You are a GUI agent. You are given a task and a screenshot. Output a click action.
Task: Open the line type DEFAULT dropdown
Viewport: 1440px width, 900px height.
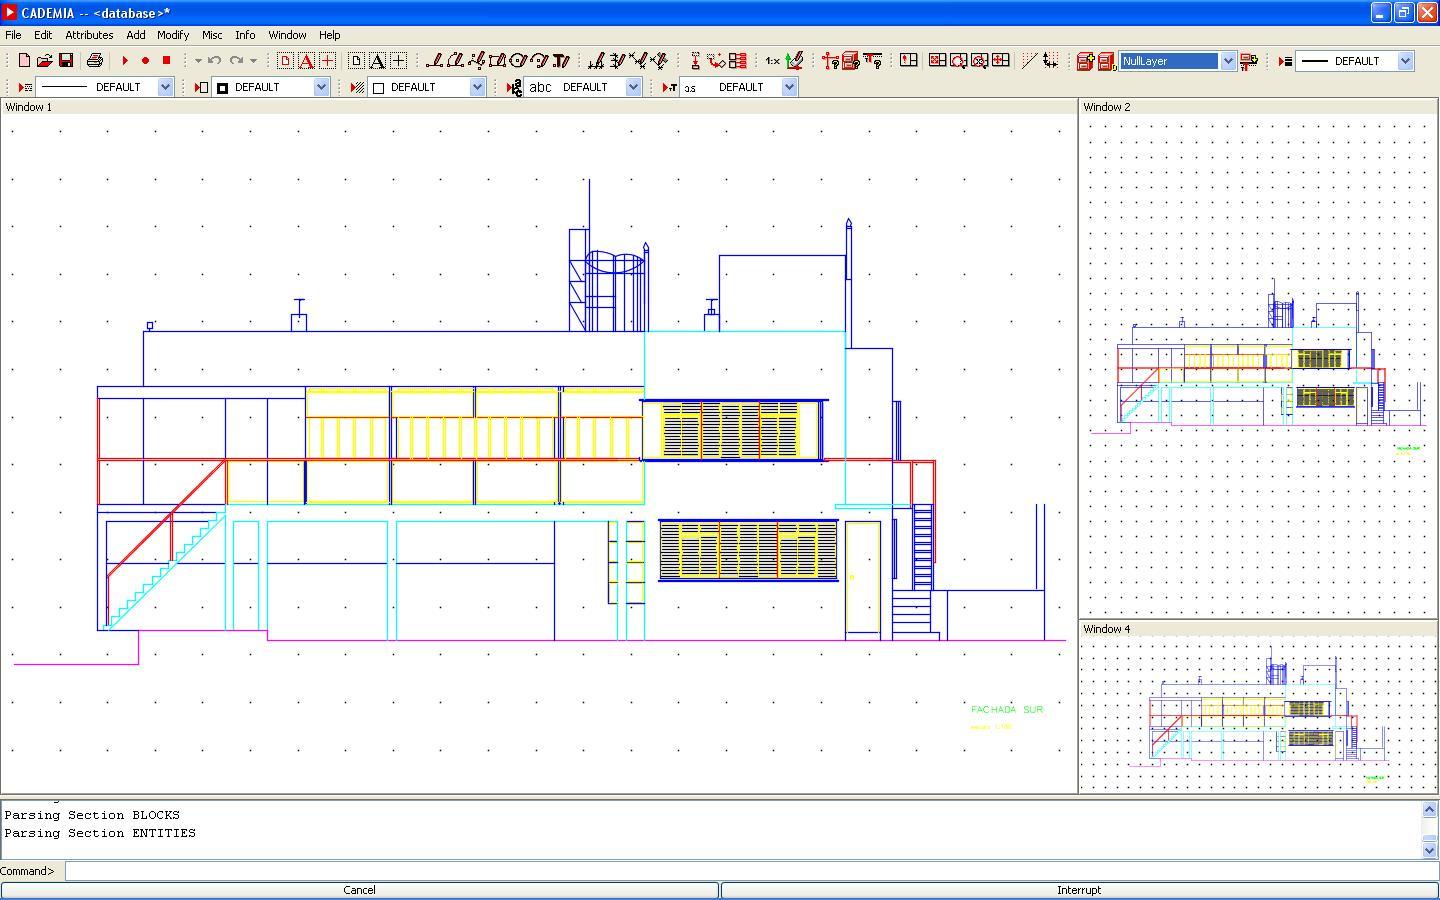tap(166, 87)
